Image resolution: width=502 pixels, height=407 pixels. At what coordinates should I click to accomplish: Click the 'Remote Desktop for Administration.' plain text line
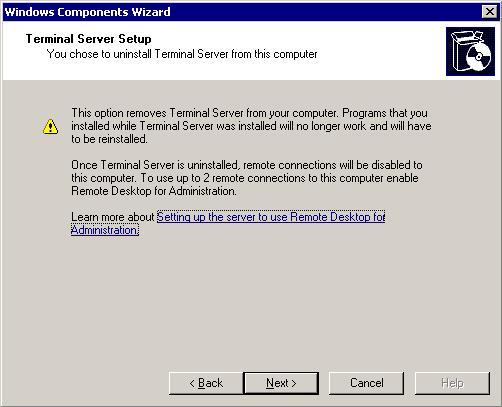point(154,191)
